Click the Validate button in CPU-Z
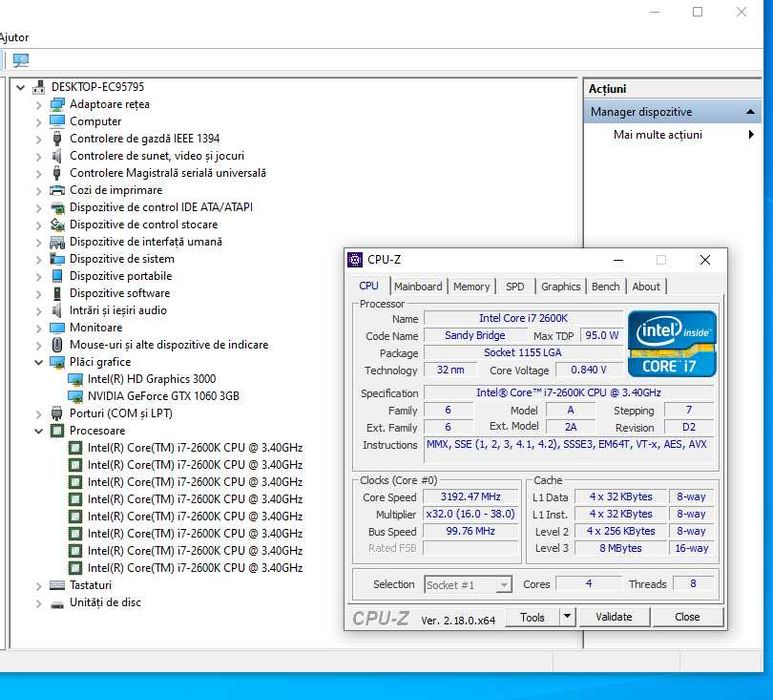773x700 pixels. 614,617
